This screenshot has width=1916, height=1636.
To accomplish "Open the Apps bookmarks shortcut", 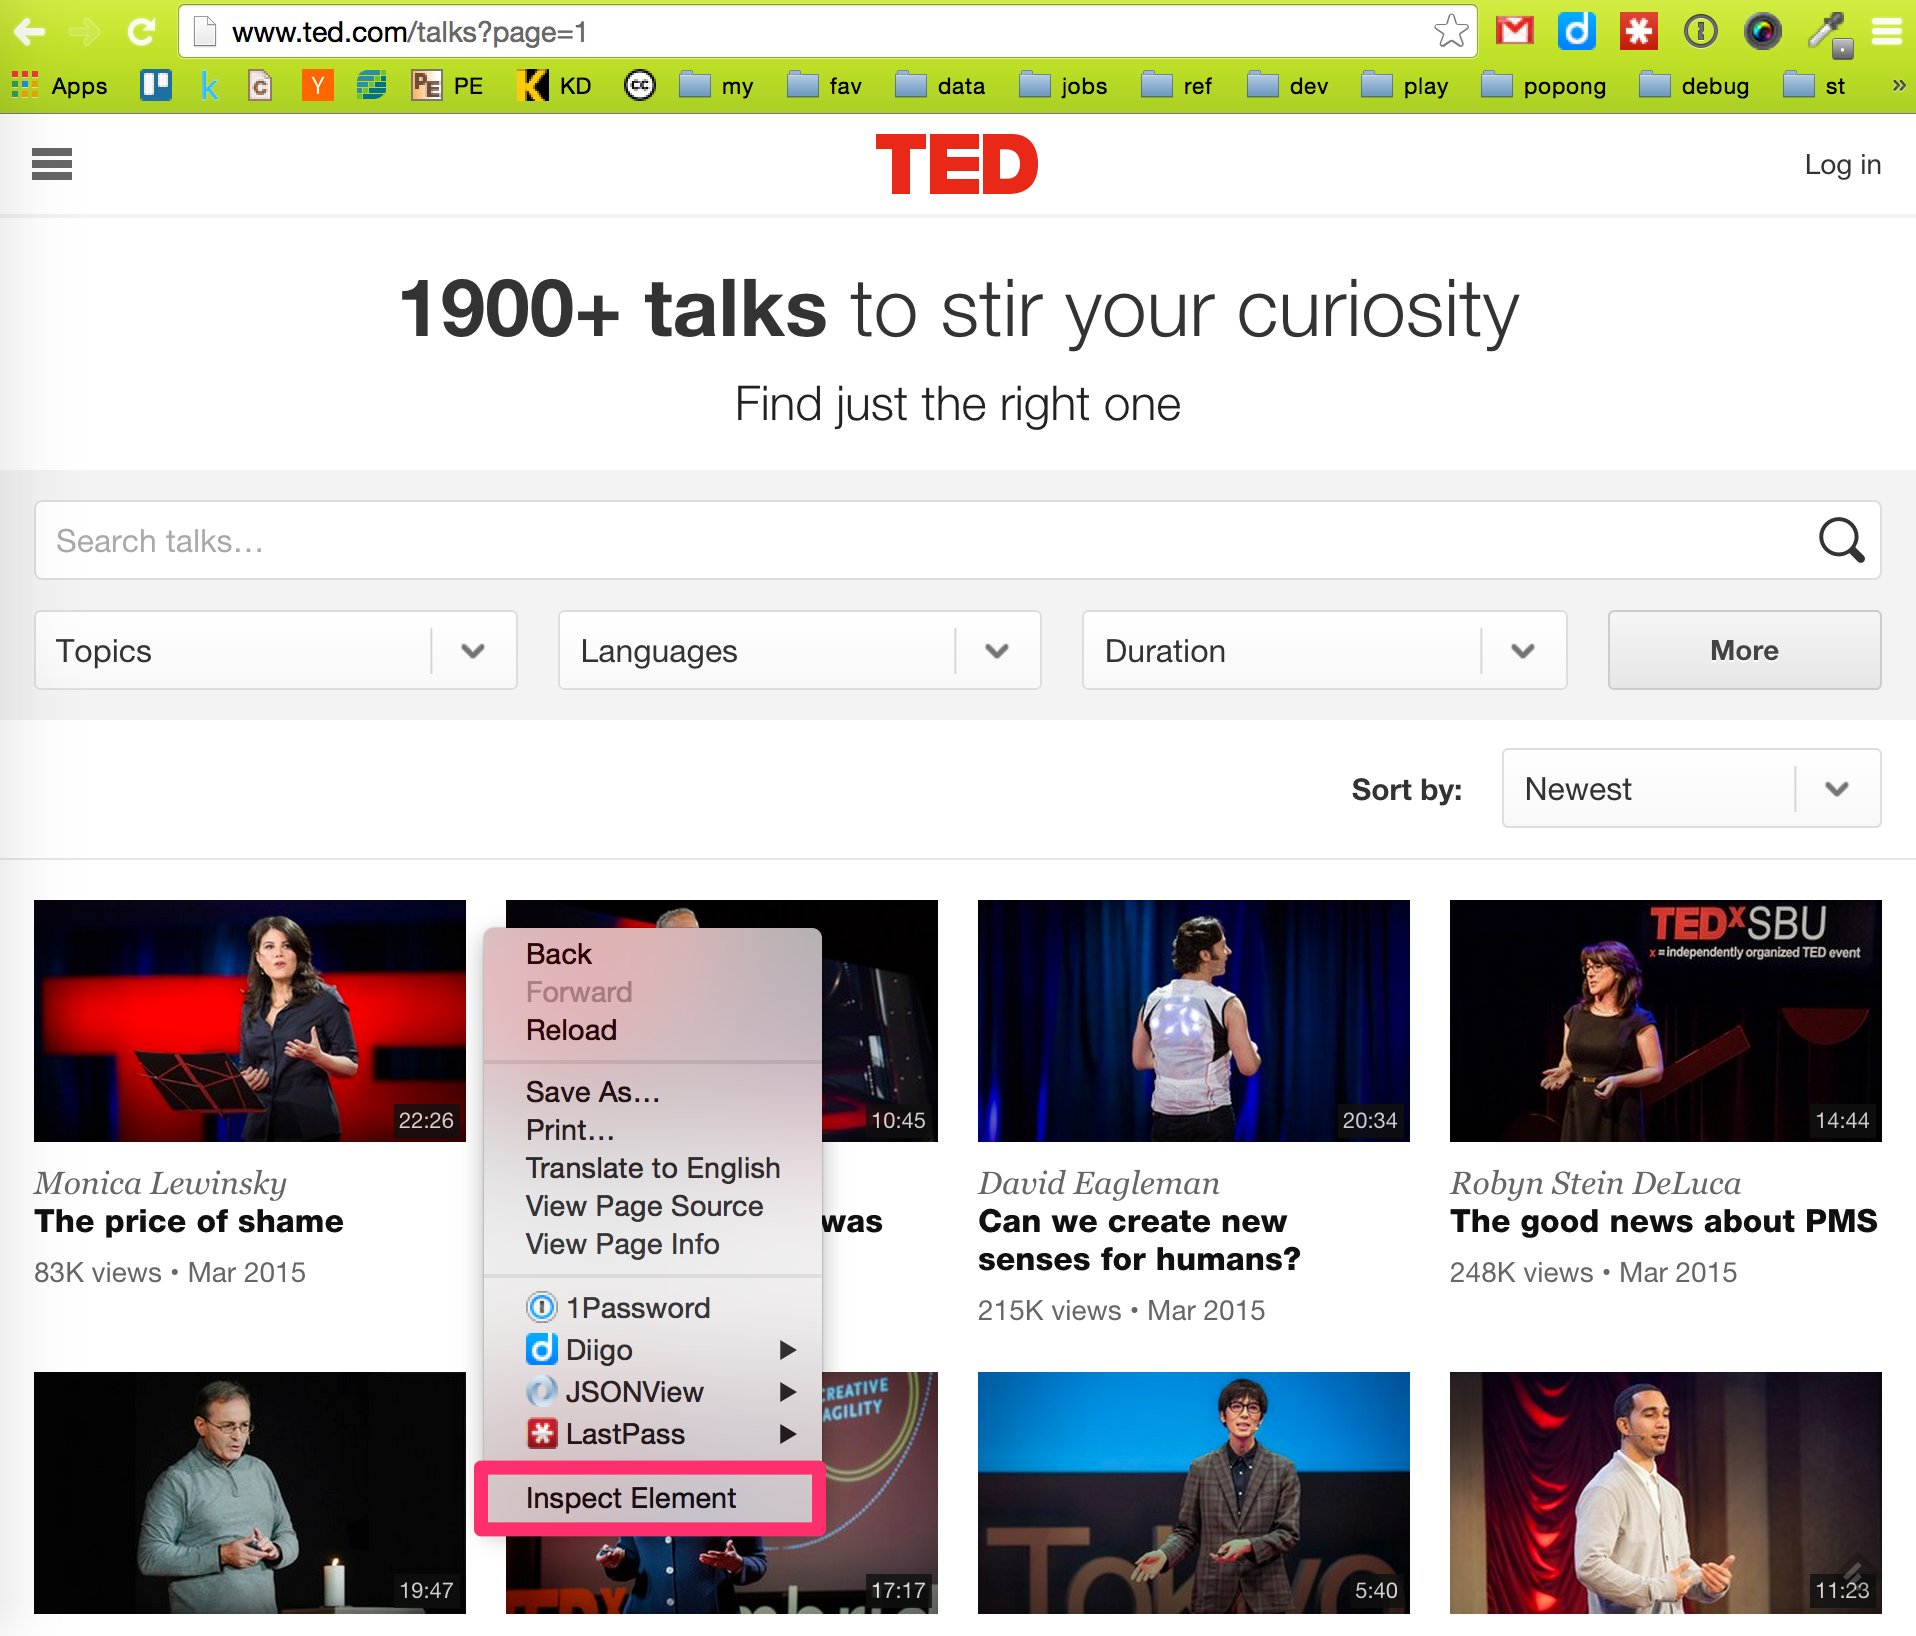I will point(59,86).
